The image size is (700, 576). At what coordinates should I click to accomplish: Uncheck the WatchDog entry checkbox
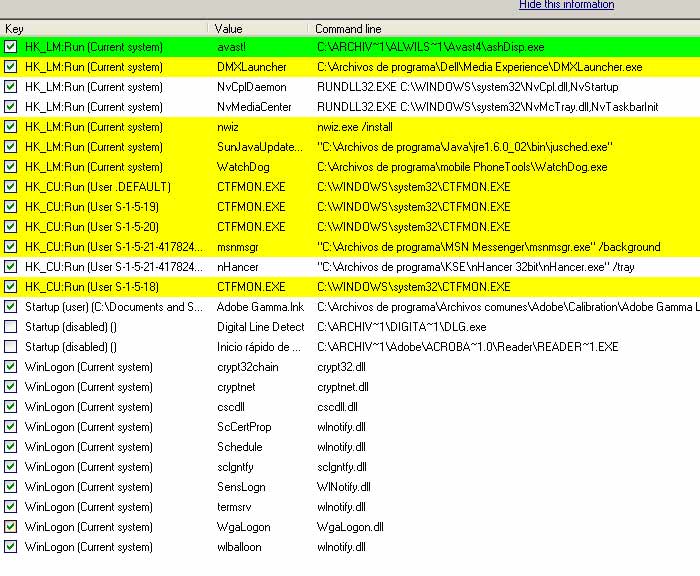10,167
